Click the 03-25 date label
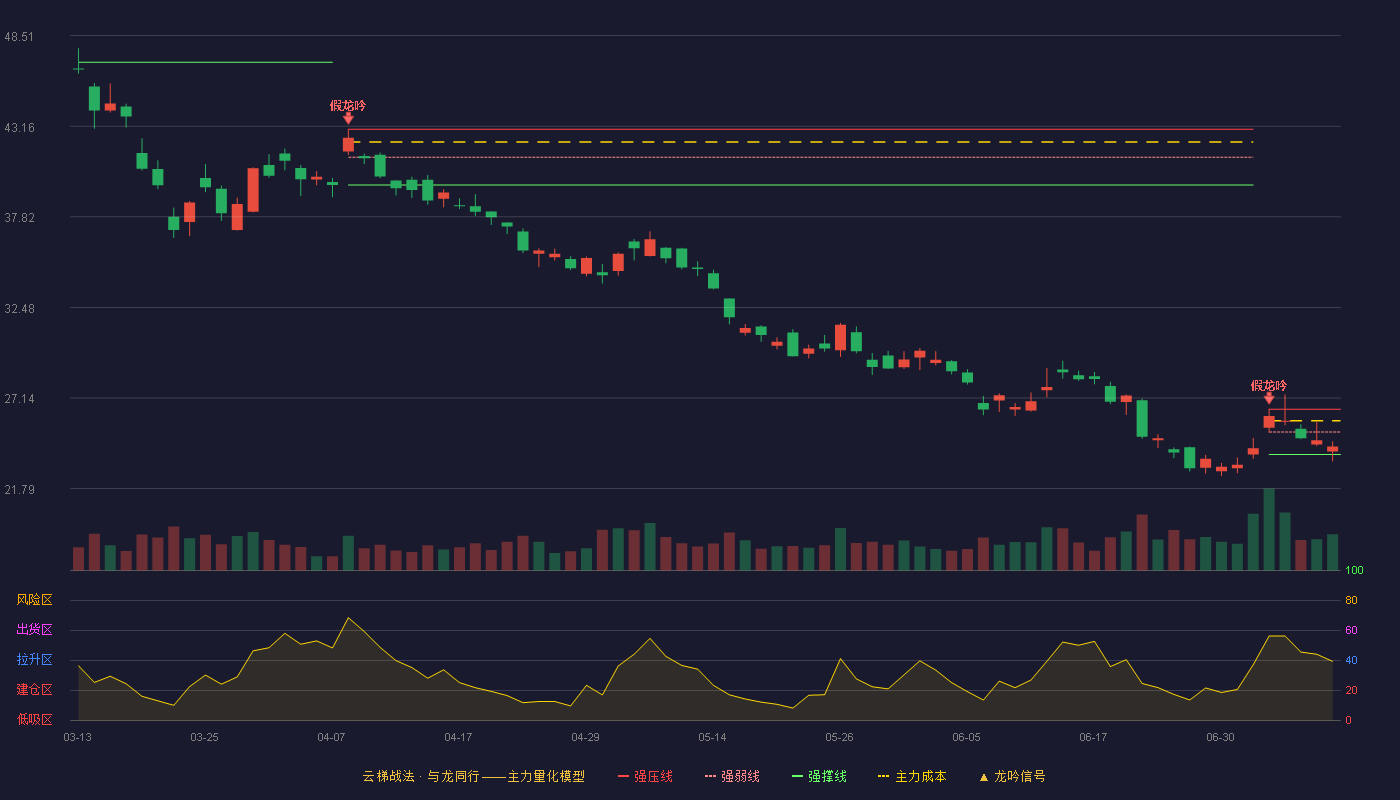The width and height of the screenshot is (1400, 800). [204, 737]
